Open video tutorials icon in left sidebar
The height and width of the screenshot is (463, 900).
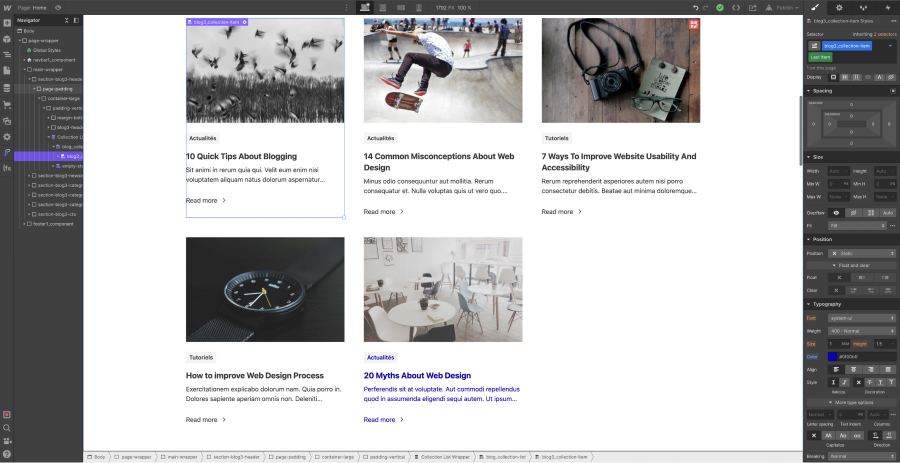pos(7,441)
